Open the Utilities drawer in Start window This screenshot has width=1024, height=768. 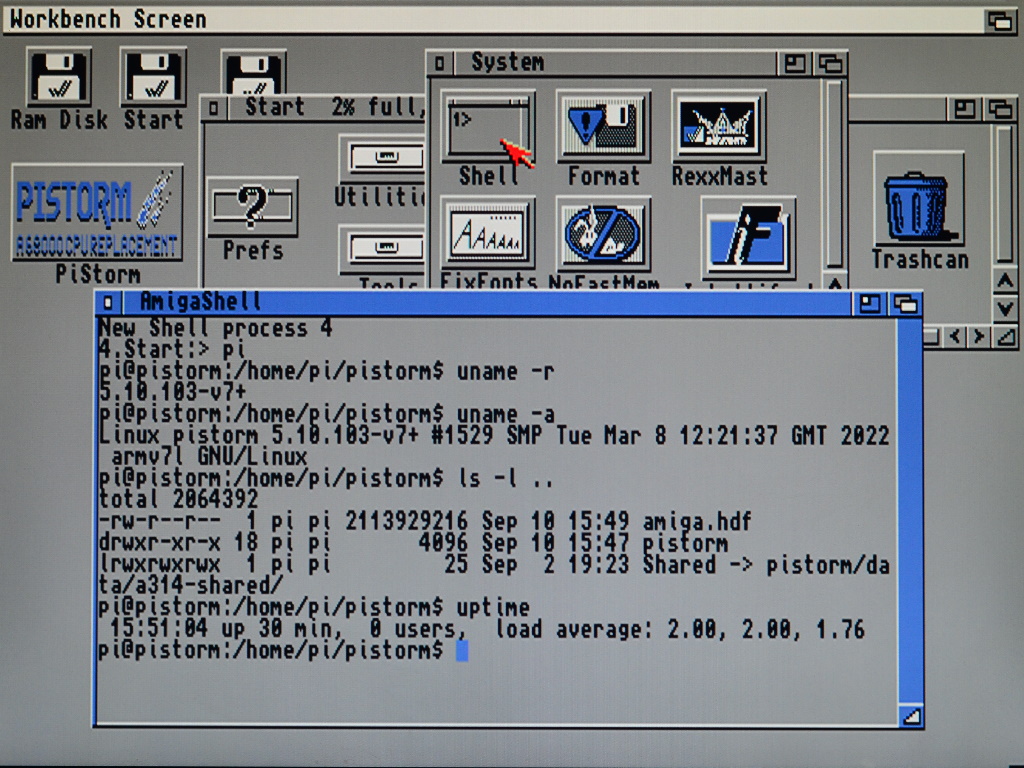[x=382, y=158]
